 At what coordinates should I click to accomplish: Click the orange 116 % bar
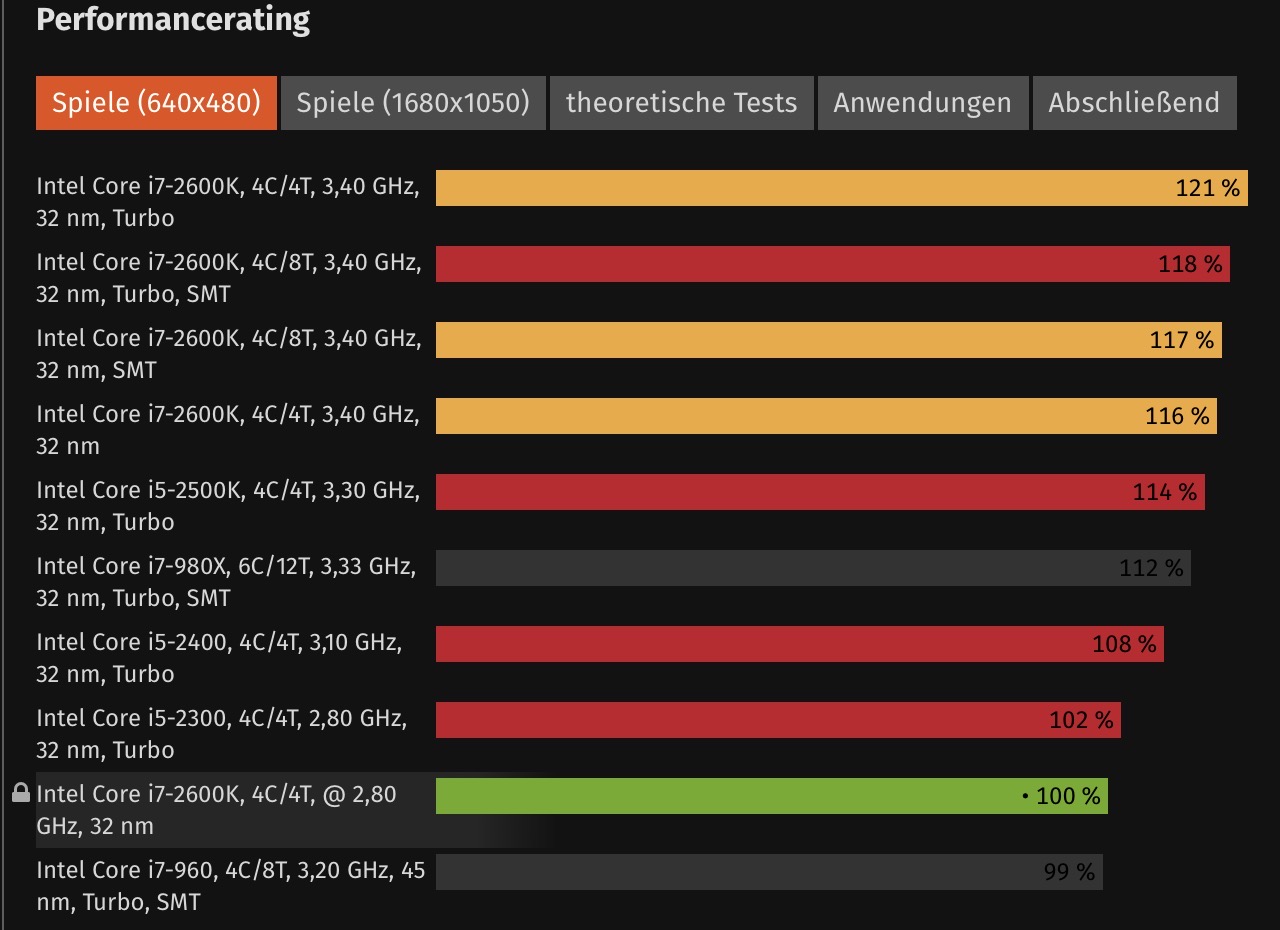pyautogui.click(x=826, y=416)
